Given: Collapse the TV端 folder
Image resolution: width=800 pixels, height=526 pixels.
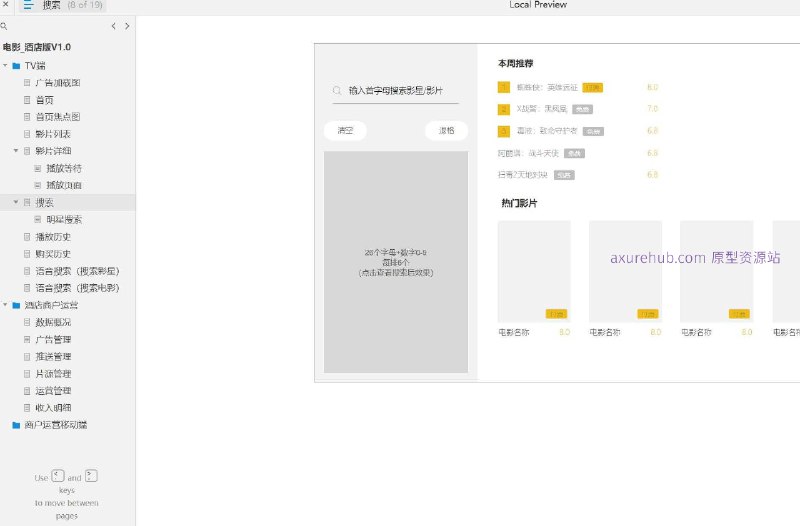Looking at the screenshot, I should [x=5, y=66].
